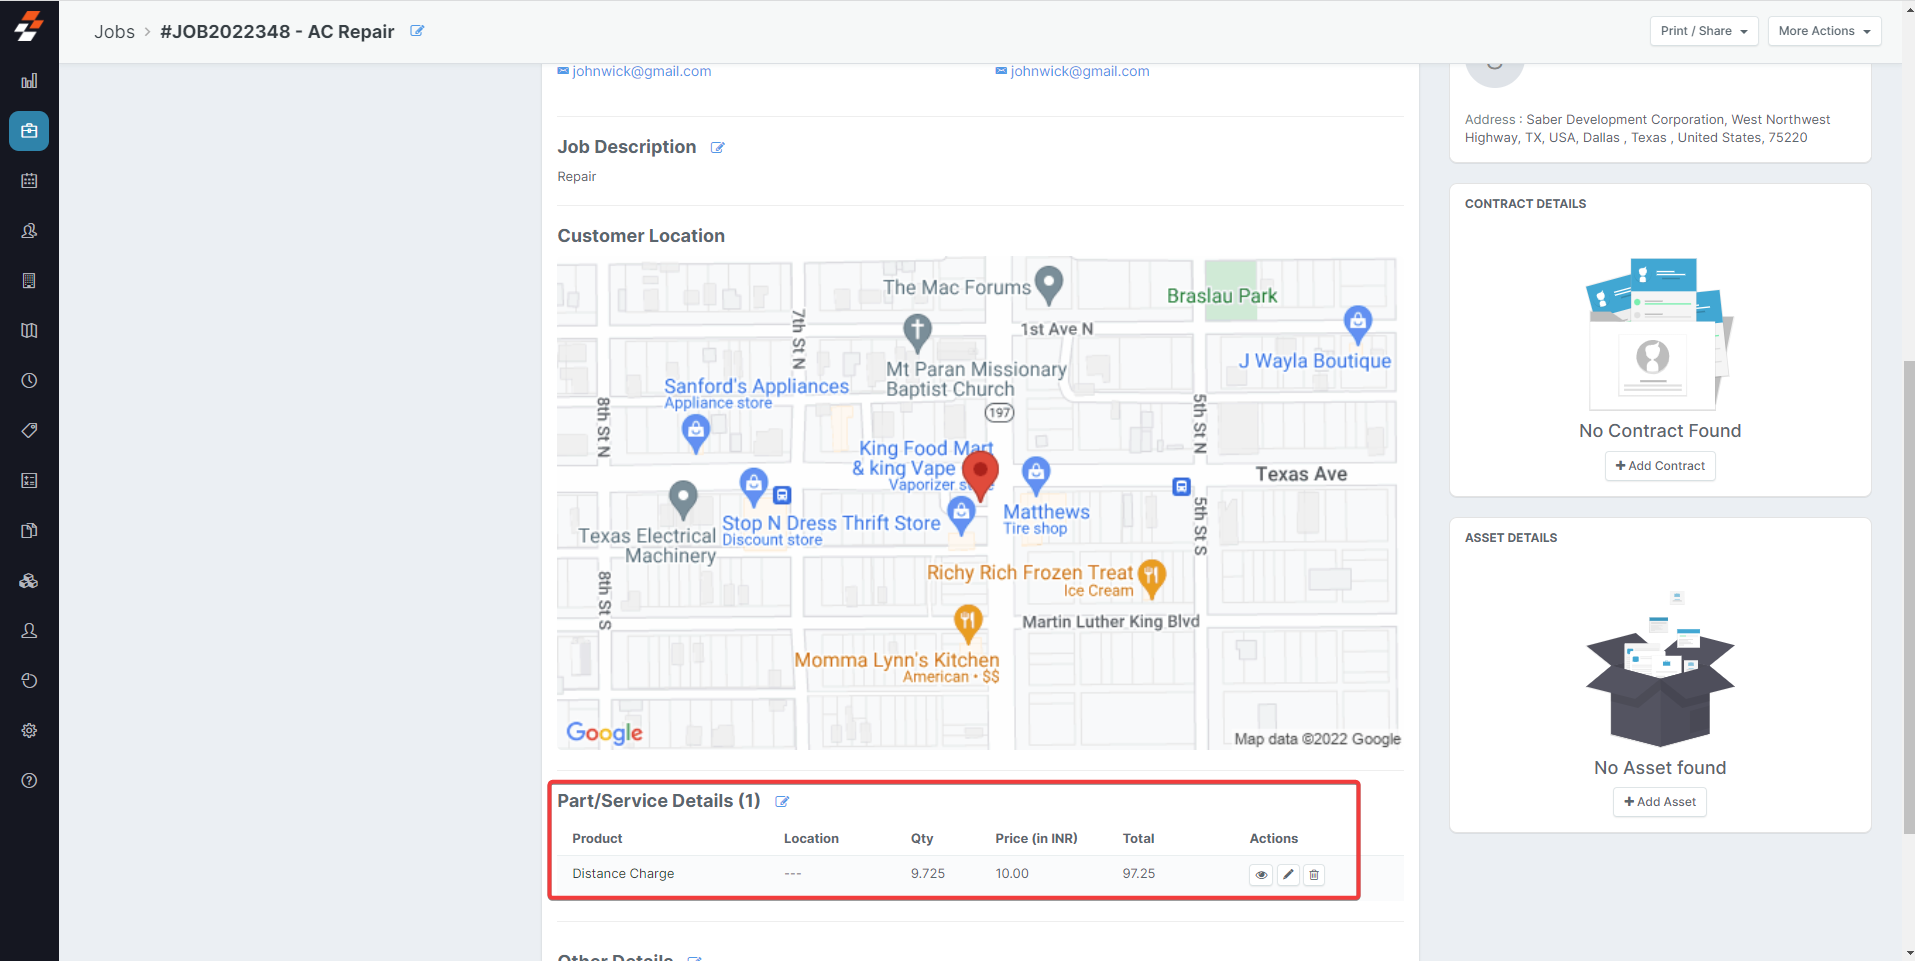
Task: Click the app logo in the sidebar
Action: [29, 26]
